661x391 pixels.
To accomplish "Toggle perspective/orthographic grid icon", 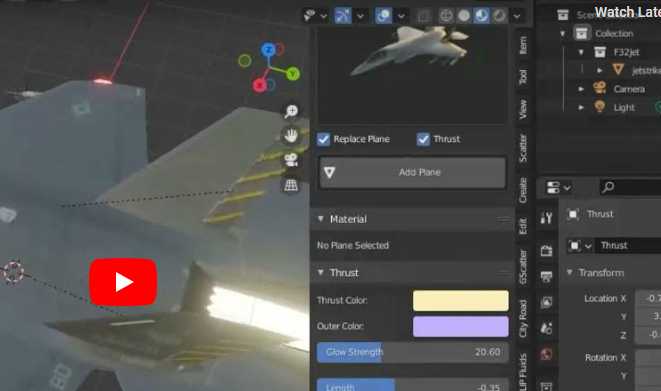I will [291, 185].
